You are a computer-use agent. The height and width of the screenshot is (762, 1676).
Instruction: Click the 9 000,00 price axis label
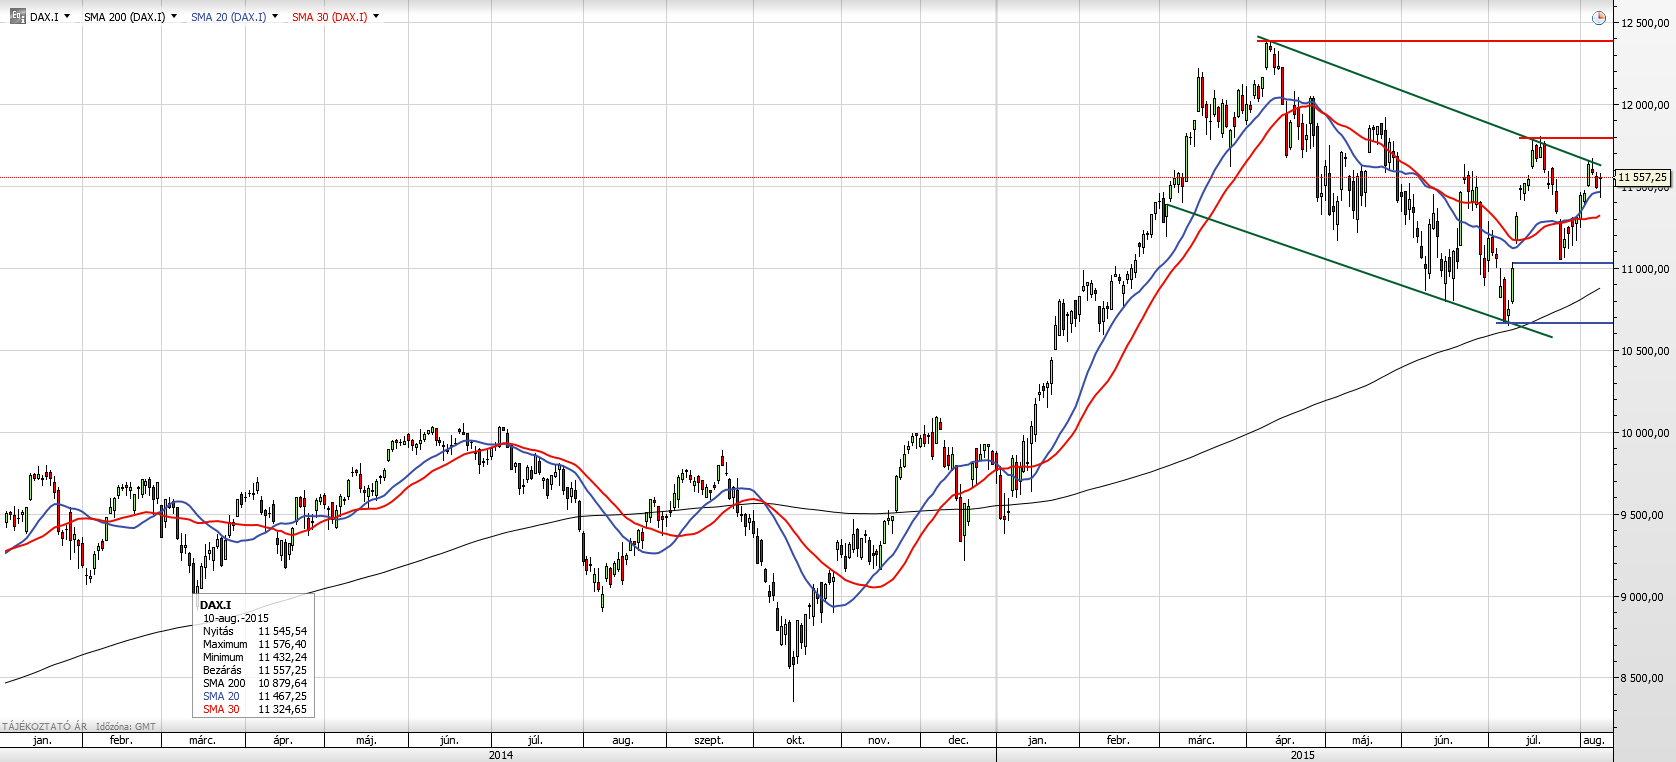tap(1644, 597)
